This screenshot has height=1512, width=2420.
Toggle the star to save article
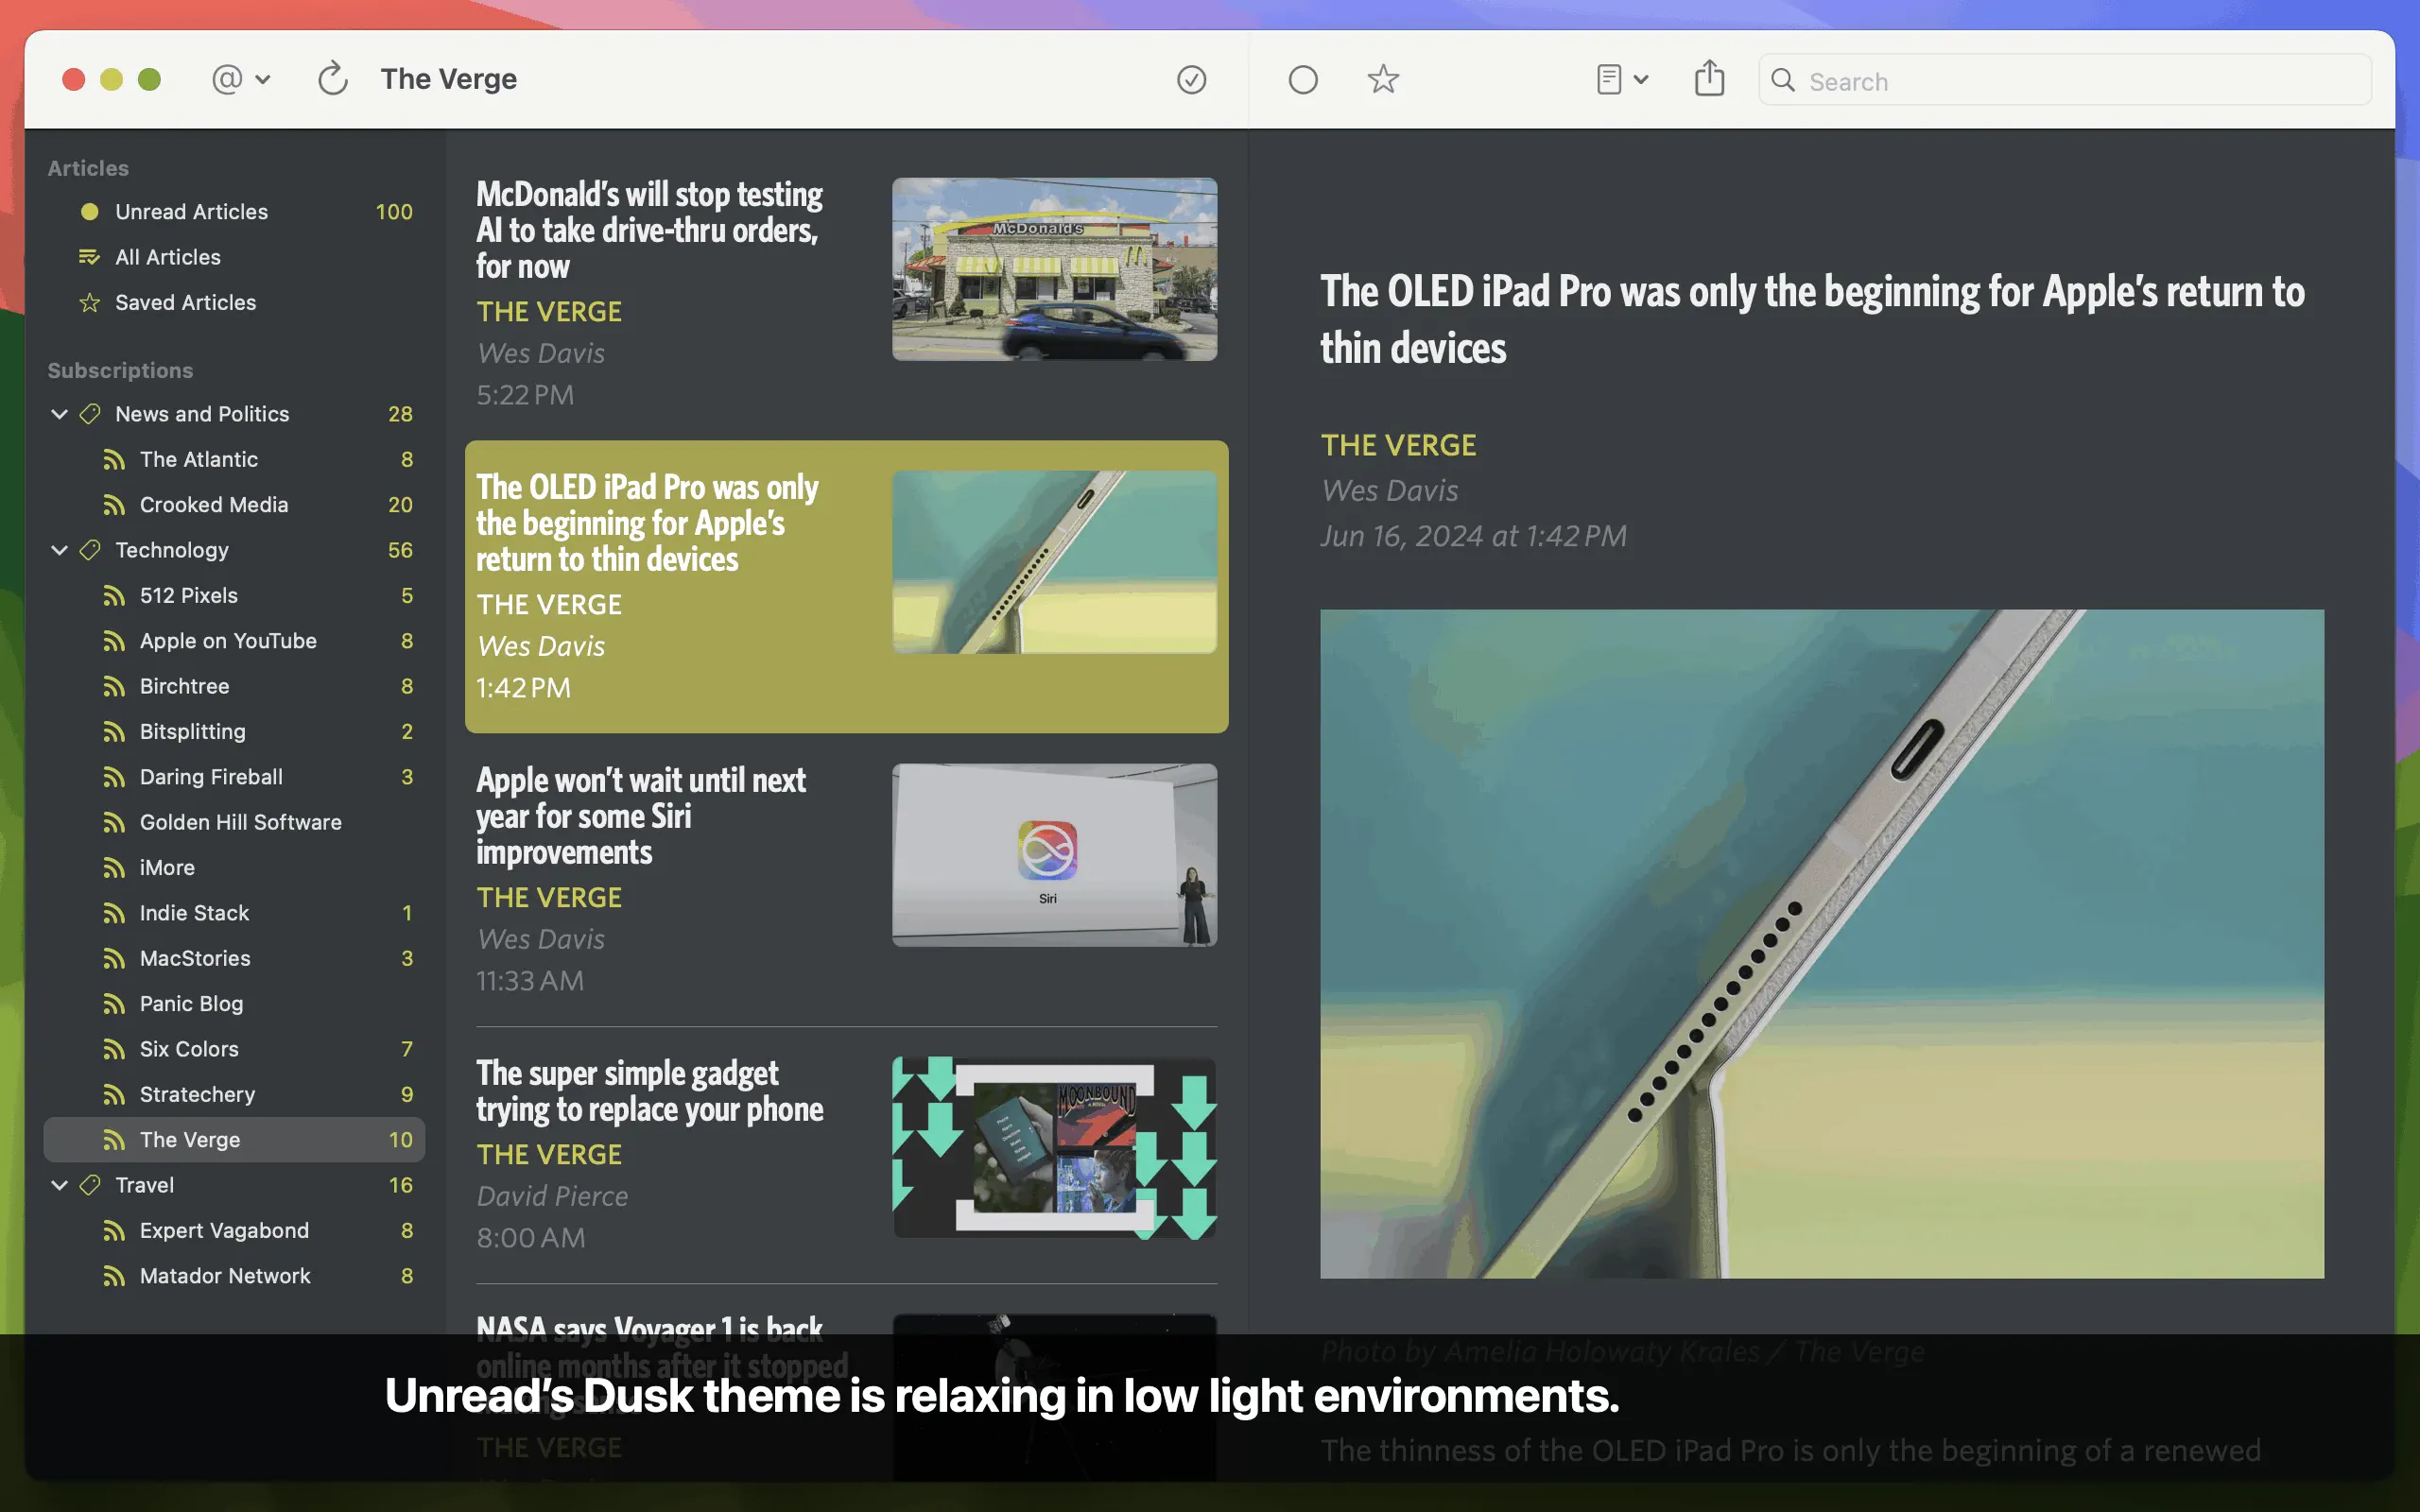click(x=1383, y=79)
